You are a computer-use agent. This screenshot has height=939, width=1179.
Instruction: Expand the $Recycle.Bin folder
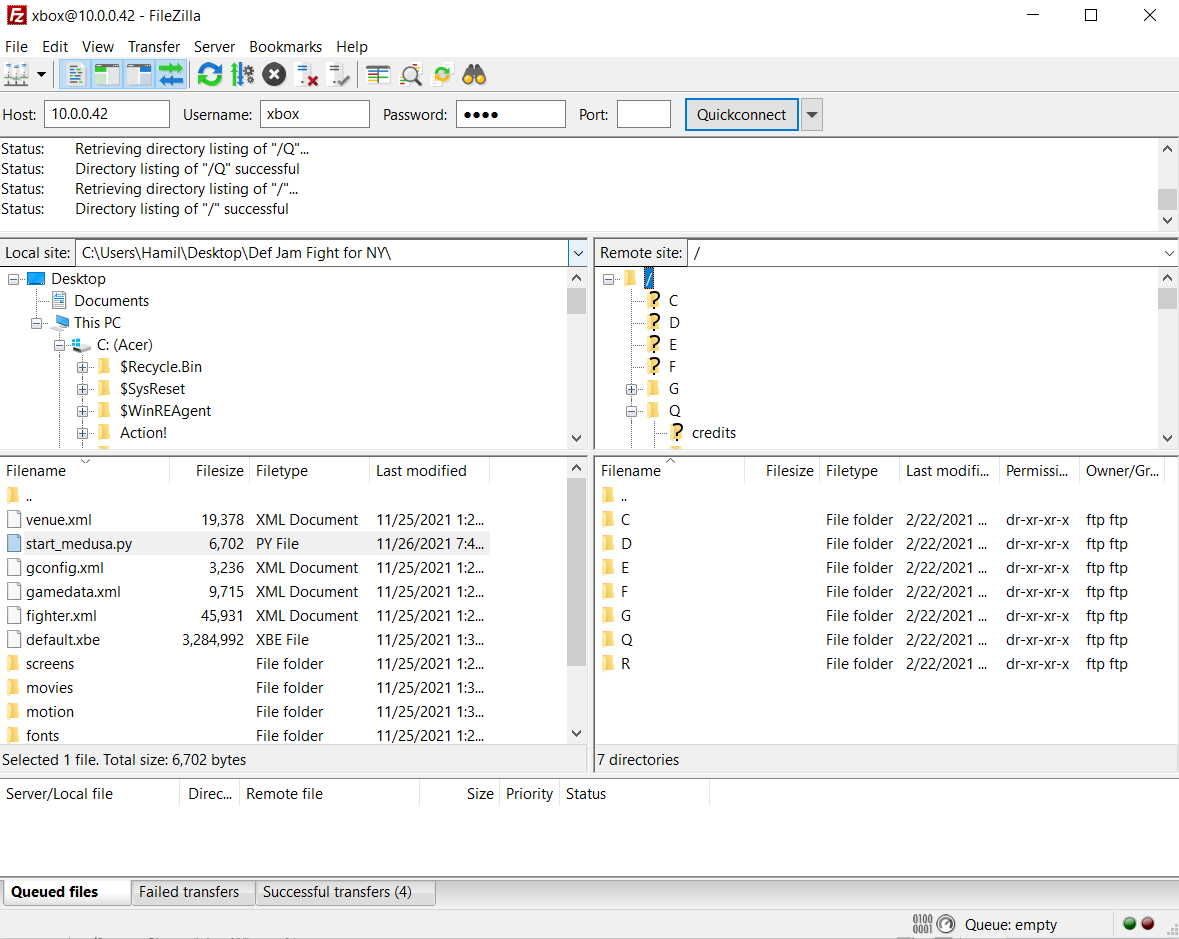coord(82,367)
